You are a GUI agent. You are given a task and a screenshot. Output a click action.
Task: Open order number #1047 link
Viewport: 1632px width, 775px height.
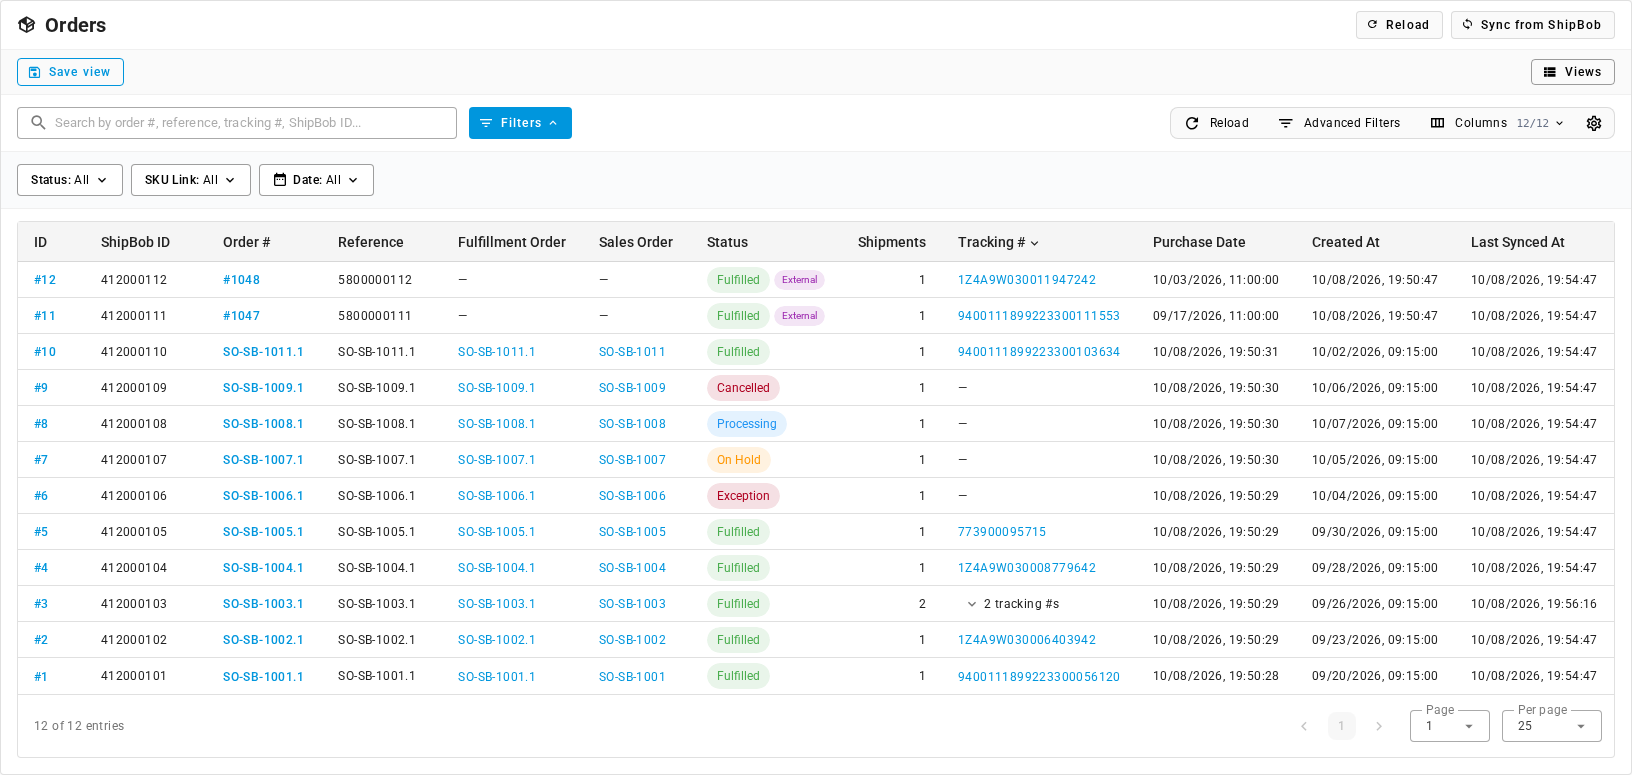pos(241,316)
